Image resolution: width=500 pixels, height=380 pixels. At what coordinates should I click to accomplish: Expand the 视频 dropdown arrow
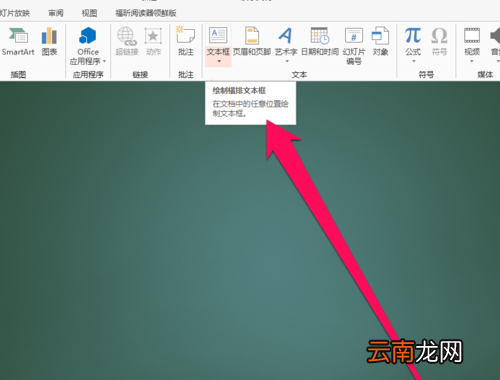(x=472, y=61)
